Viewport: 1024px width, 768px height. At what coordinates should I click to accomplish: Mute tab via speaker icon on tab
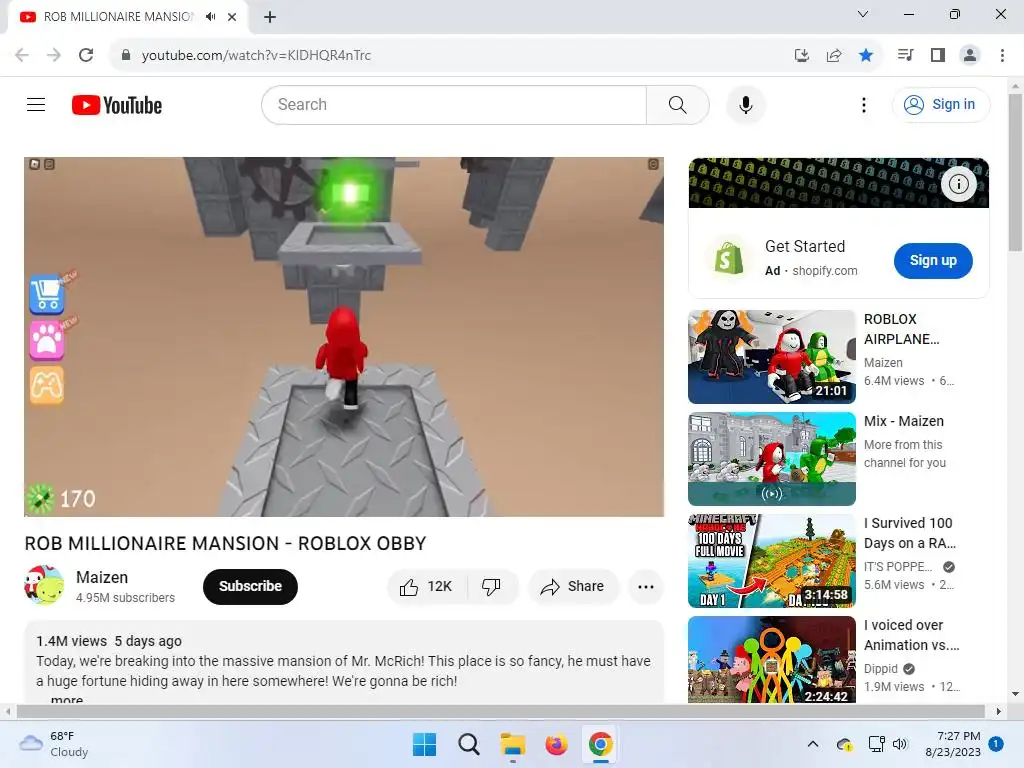tap(210, 16)
